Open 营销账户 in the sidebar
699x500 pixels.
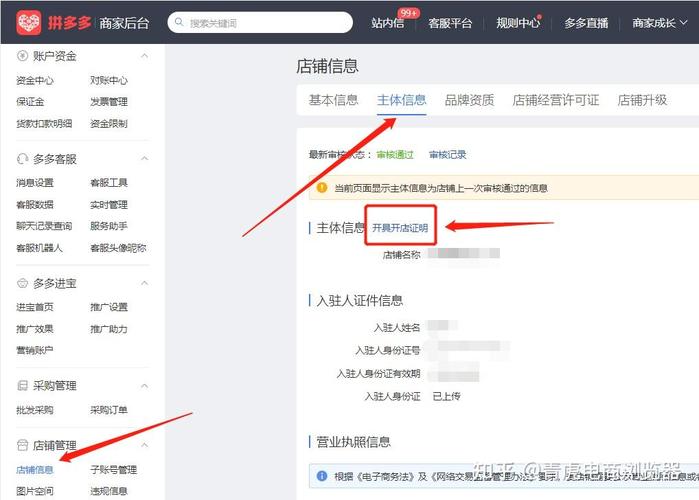point(35,350)
